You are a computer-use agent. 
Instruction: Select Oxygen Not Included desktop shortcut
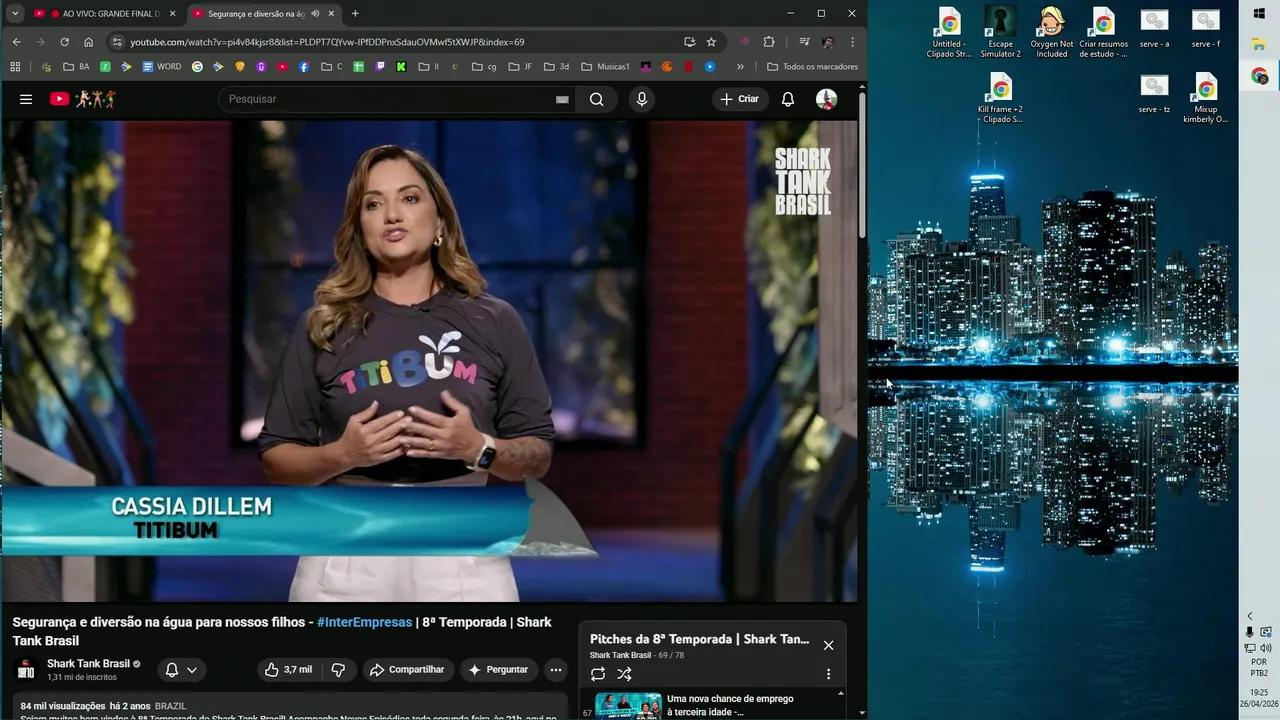(x=1052, y=32)
